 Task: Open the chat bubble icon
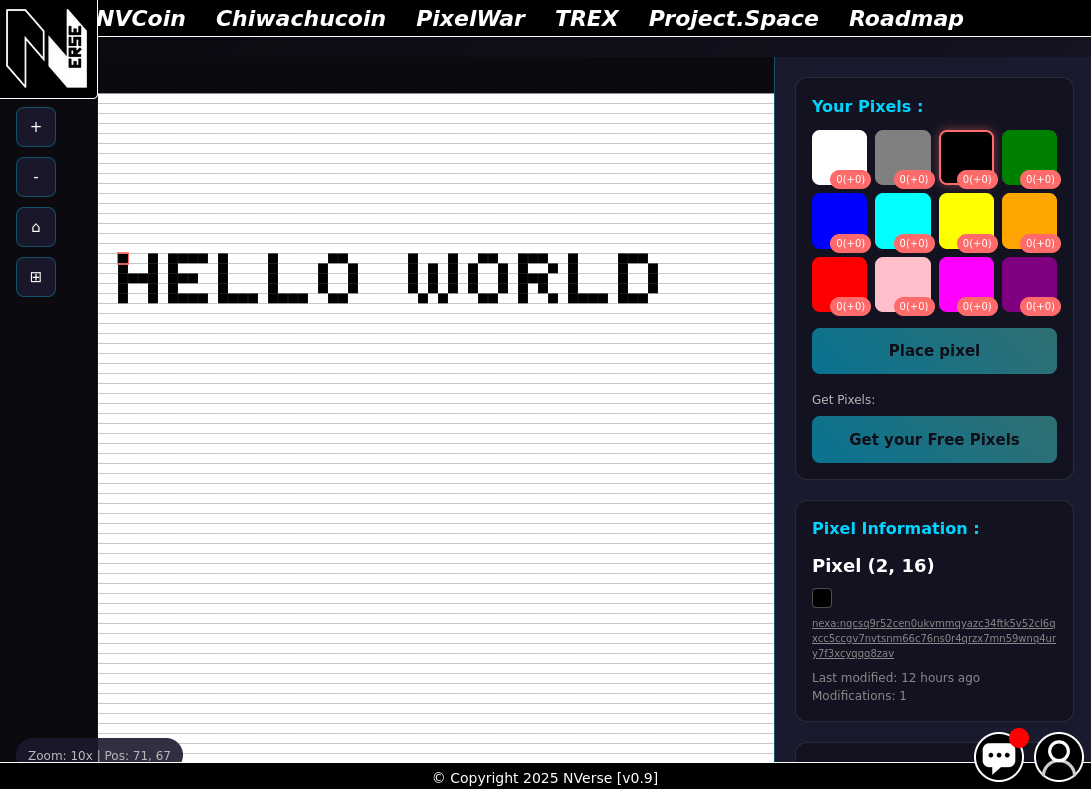point(998,757)
